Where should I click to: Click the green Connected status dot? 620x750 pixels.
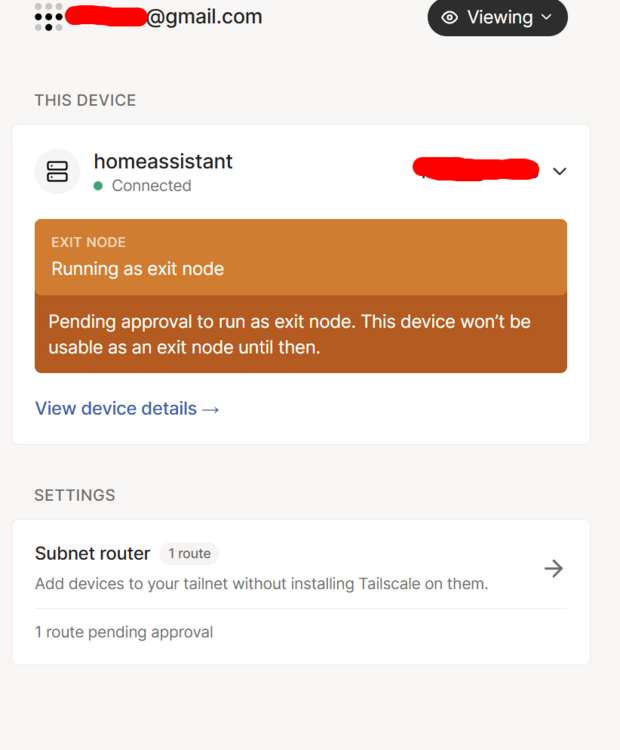click(x=98, y=186)
